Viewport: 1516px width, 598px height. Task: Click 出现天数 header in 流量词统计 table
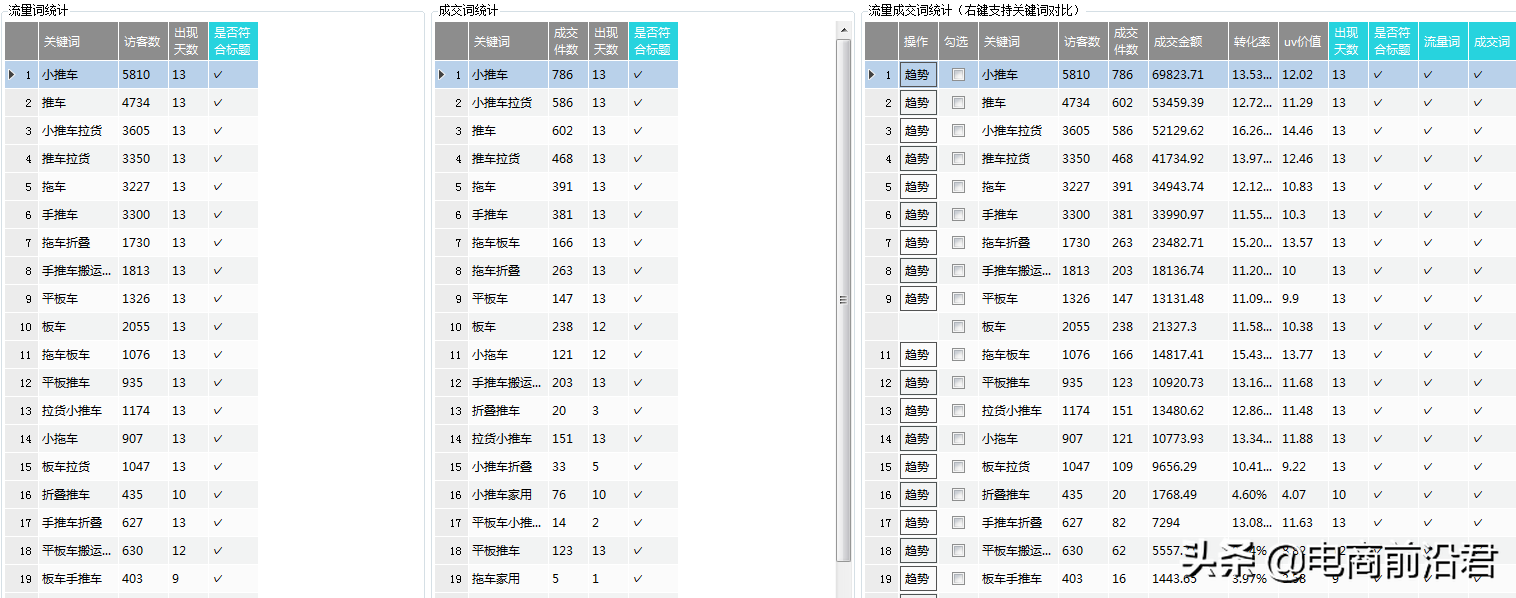[188, 42]
